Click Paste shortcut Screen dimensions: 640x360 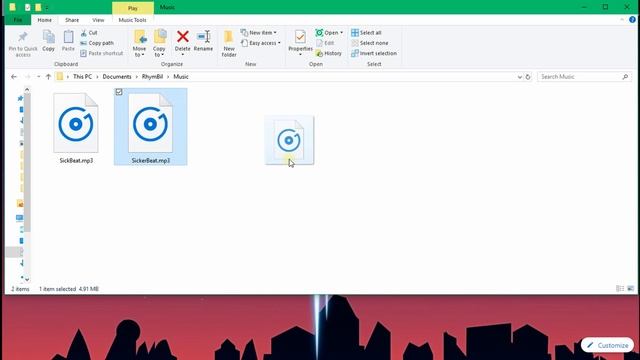tap(102, 53)
